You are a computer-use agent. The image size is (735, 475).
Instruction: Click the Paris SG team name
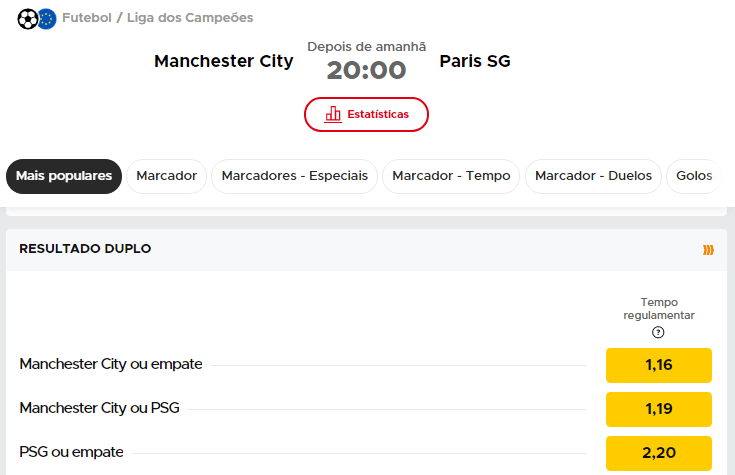[x=475, y=61]
